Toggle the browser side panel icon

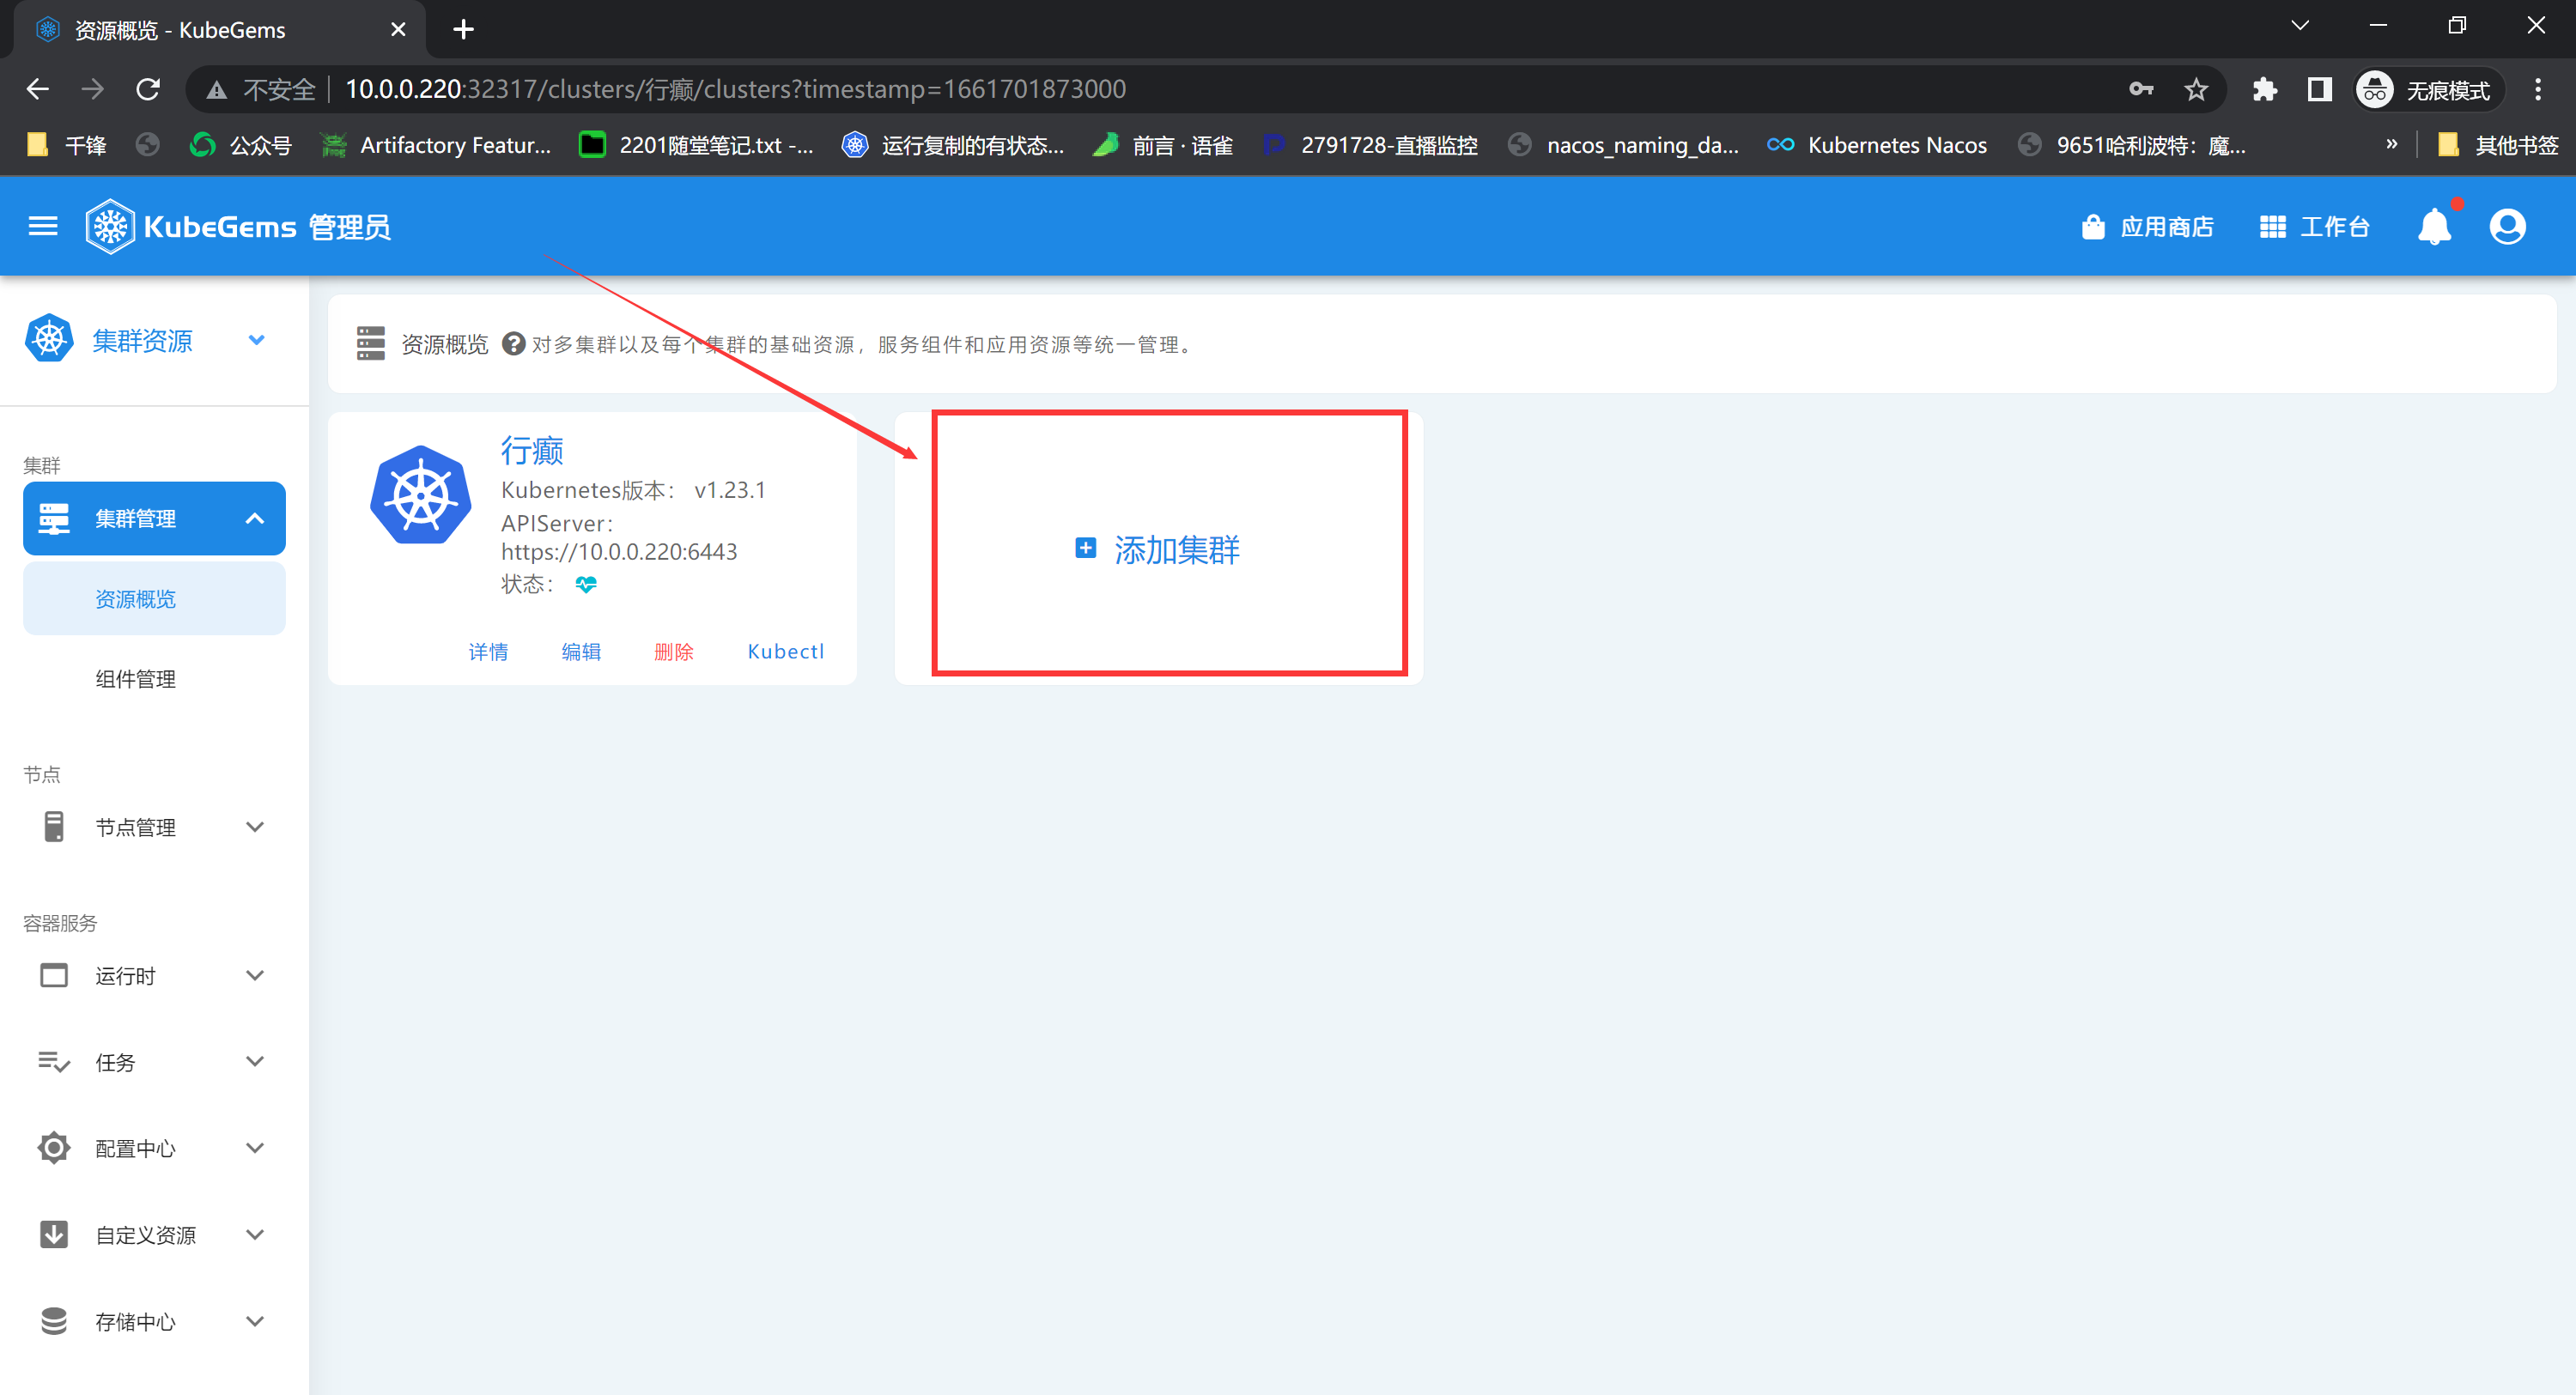click(2320, 90)
